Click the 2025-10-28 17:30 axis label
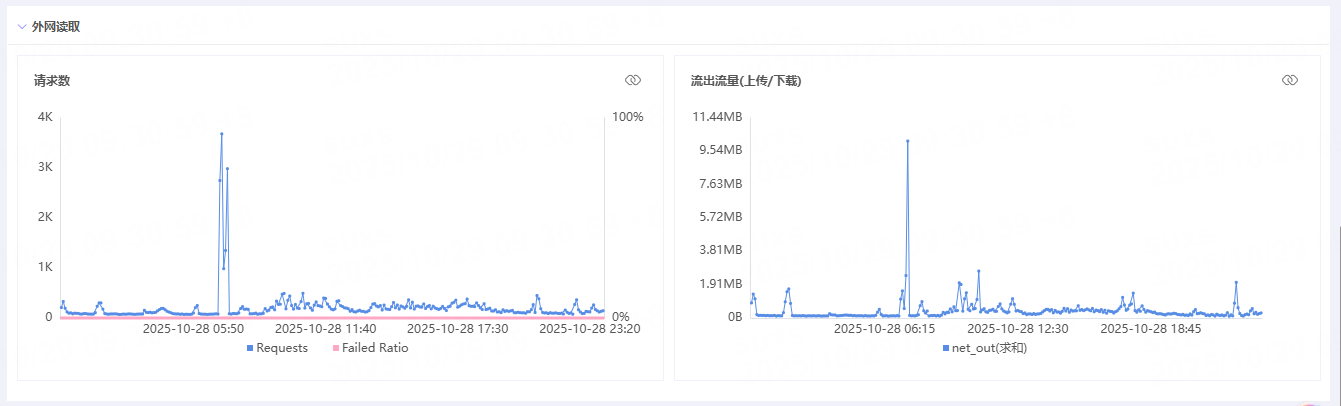 coord(458,328)
